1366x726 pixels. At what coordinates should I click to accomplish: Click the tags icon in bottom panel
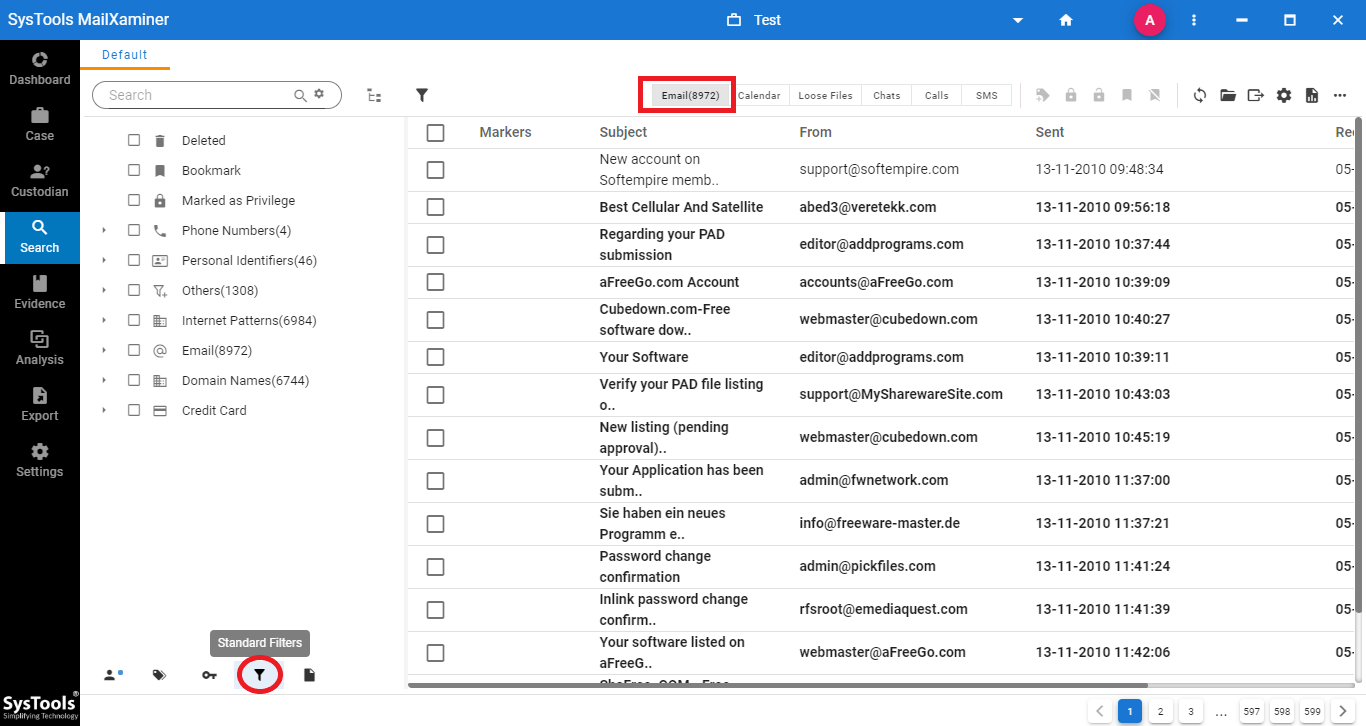click(159, 675)
